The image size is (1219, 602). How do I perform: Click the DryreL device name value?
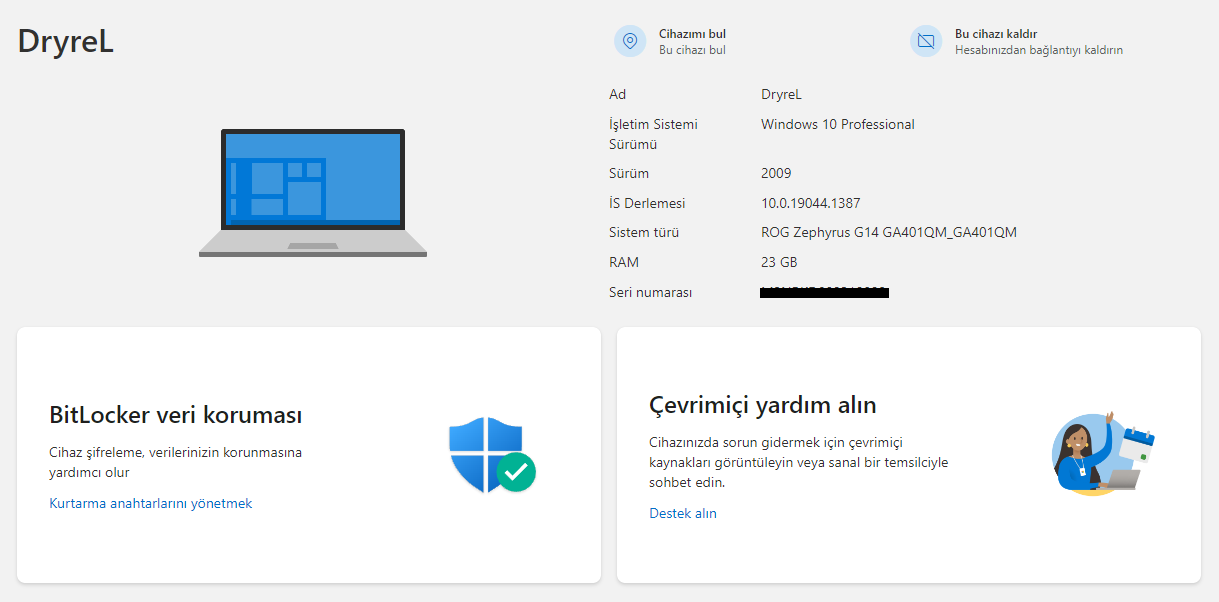tap(781, 94)
